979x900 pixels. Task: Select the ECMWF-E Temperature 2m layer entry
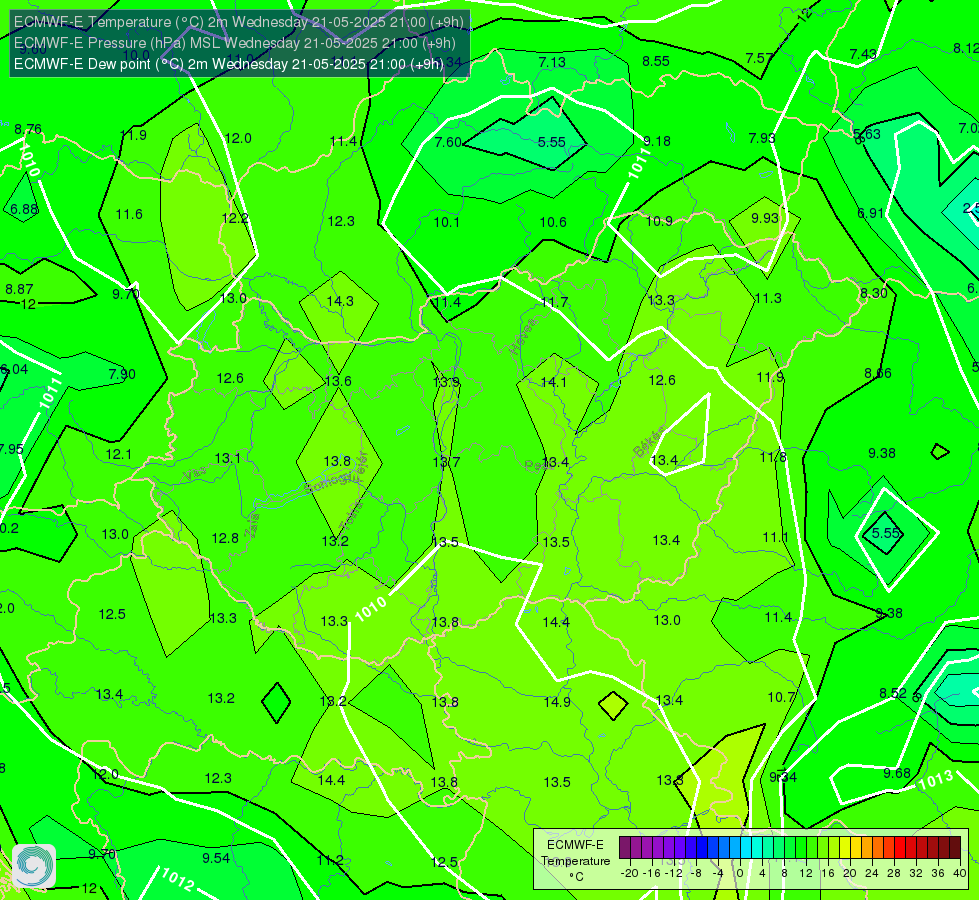click(239, 22)
